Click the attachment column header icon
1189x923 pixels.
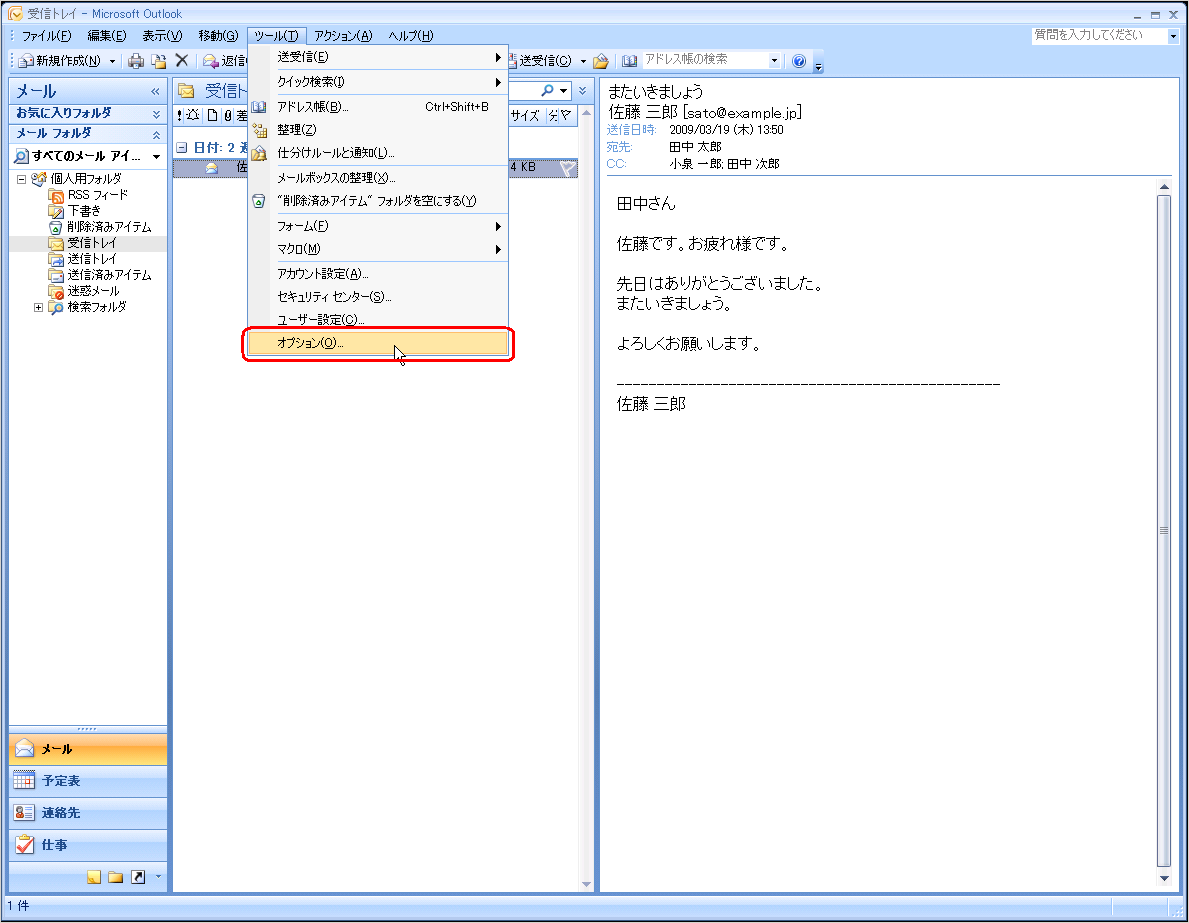[x=227, y=115]
